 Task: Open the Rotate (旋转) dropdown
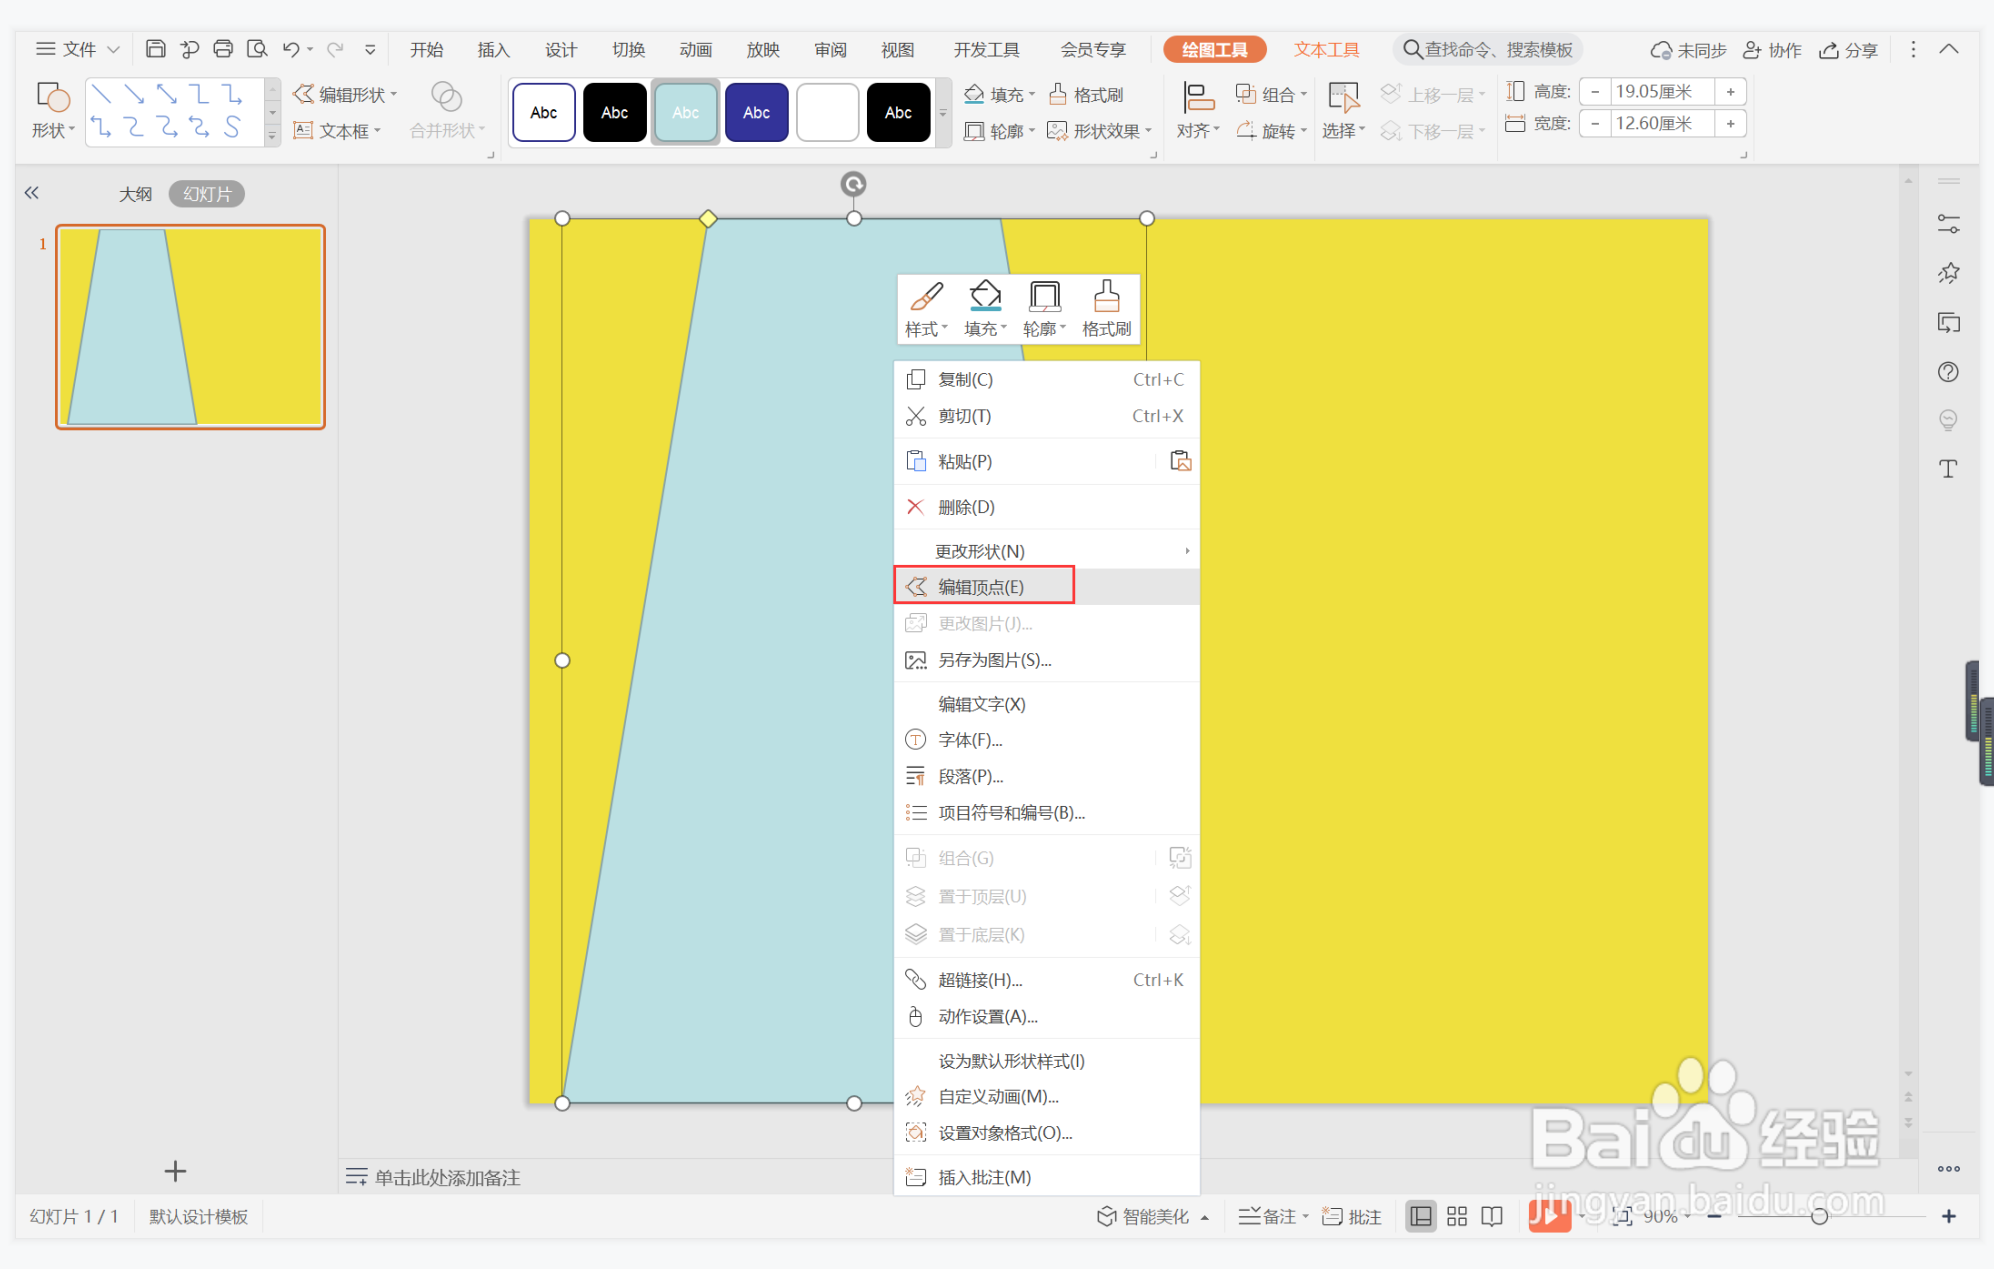click(x=1271, y=131)
